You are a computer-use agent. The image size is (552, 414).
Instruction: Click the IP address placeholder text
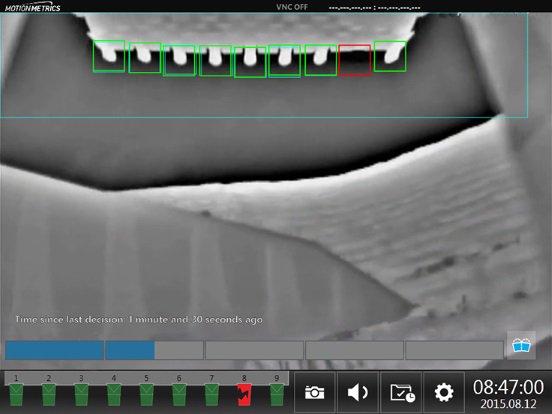pos(374,7)
